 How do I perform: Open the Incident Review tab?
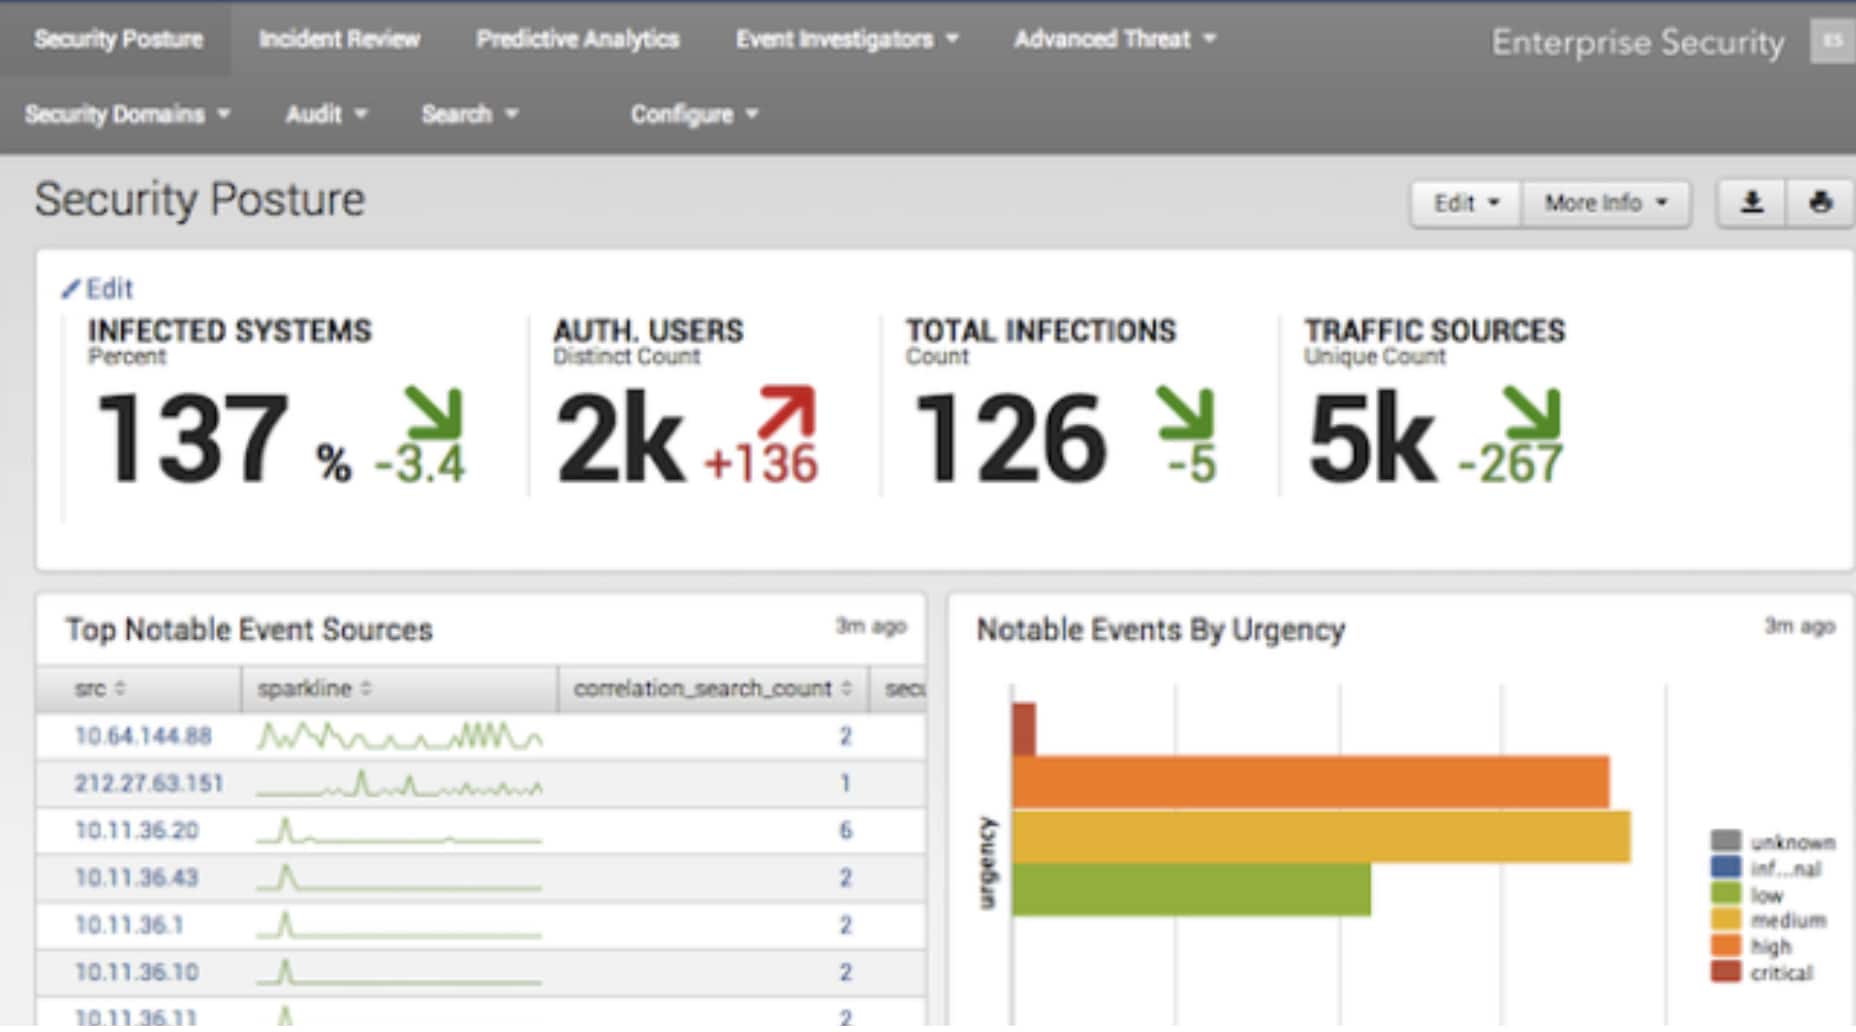(339, 39)
